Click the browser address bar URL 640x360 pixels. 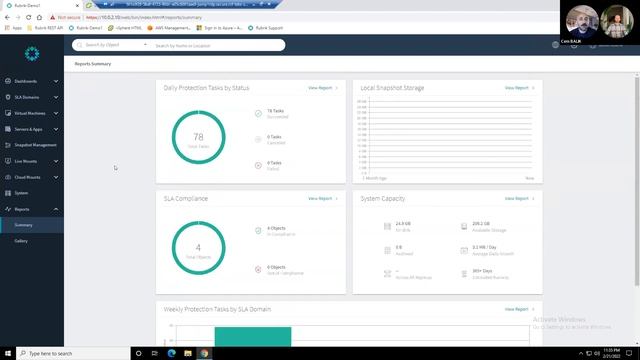[144, 18]
